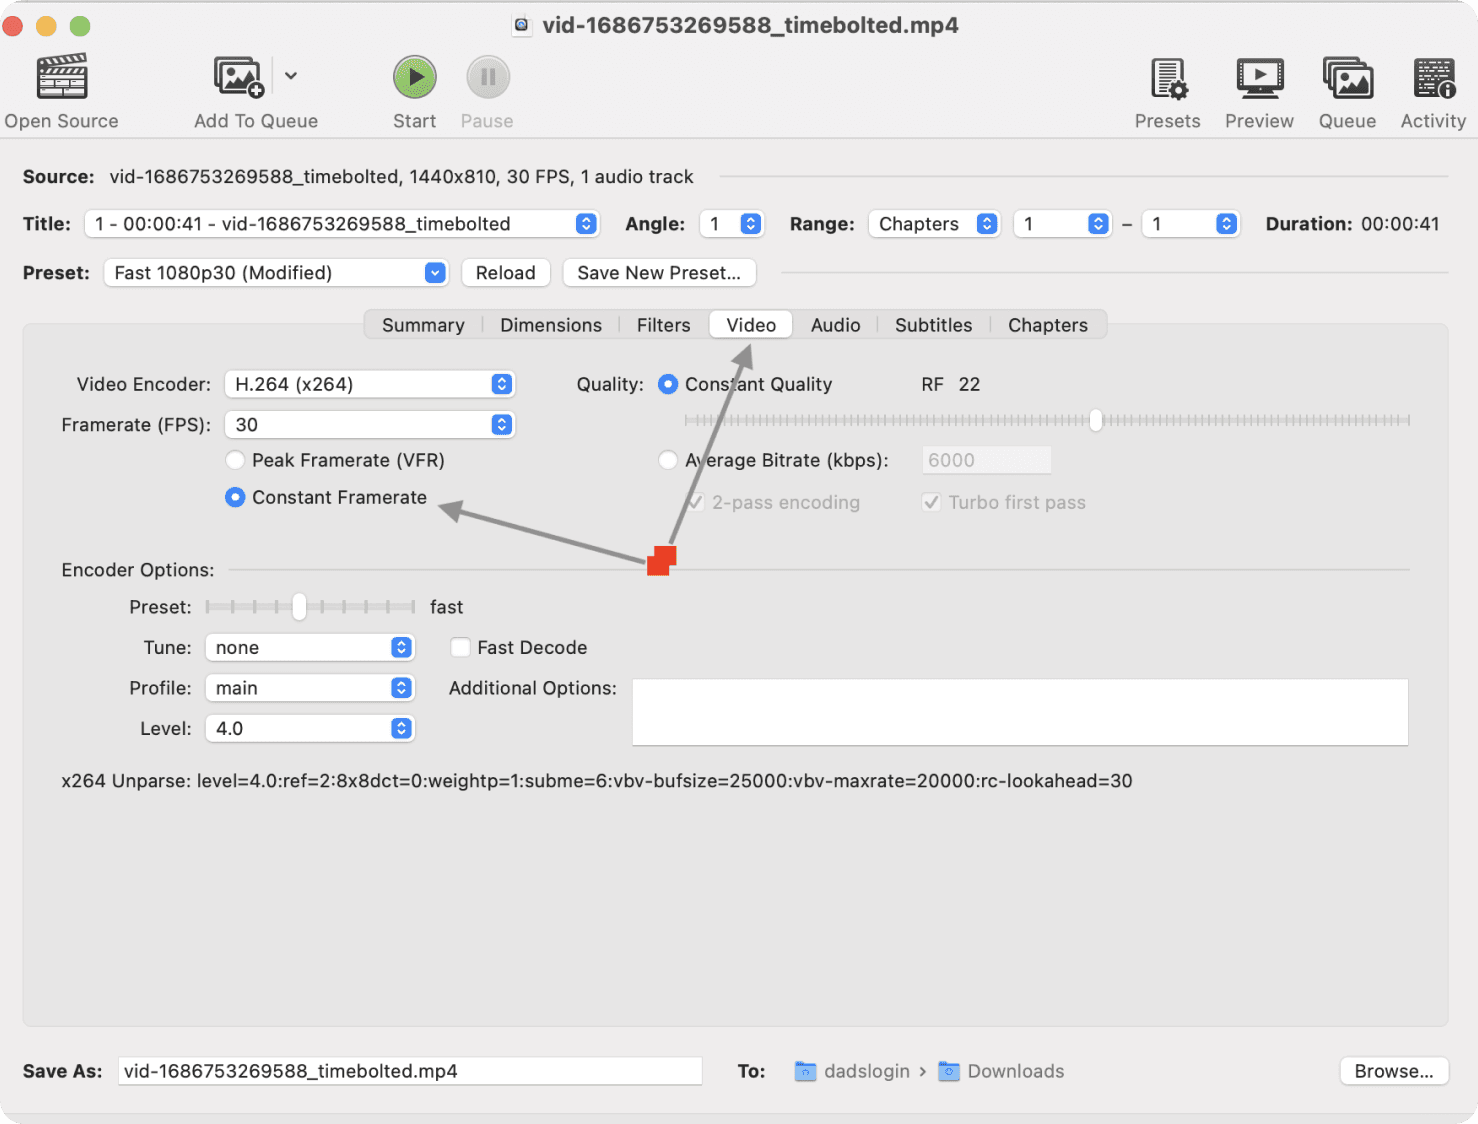Select Constant Quality radio button
Viewport: 1478px width, 1124px height.
pos(668,384)
